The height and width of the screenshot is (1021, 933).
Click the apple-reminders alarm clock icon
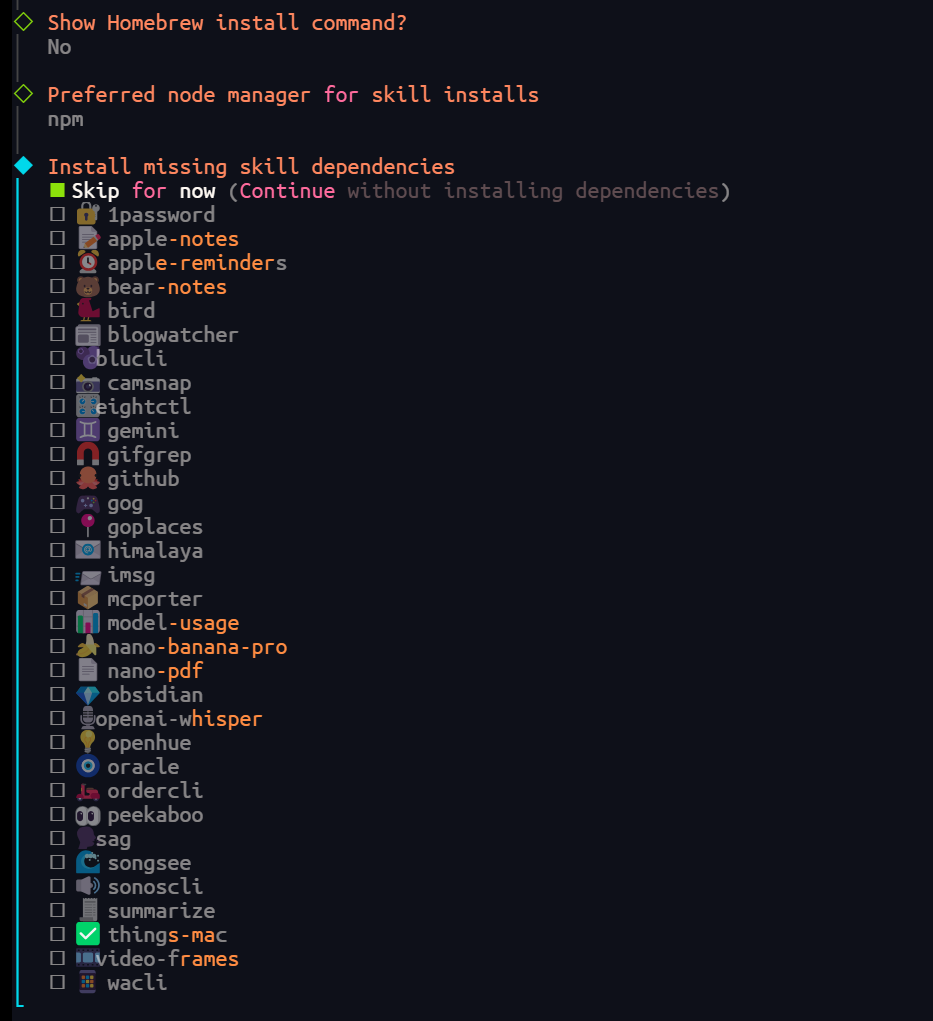click(x=88, y=262)
